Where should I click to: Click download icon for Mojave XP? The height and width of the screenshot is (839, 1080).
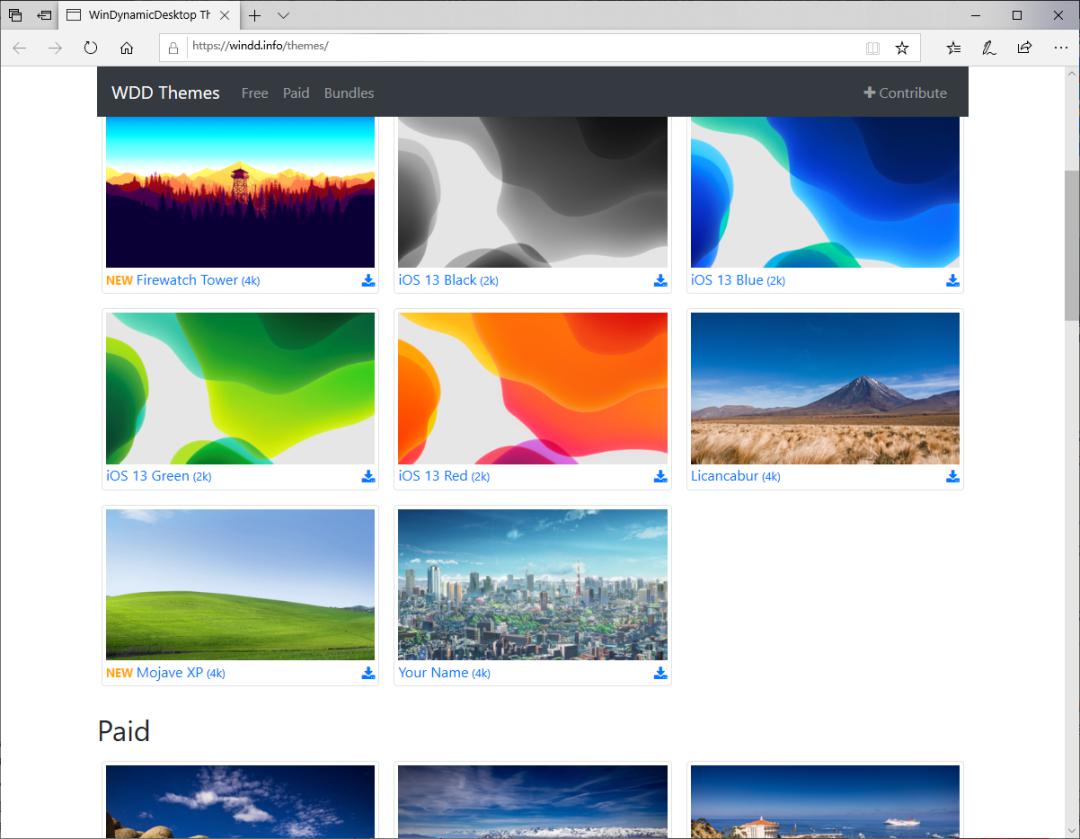click(368, 673)
